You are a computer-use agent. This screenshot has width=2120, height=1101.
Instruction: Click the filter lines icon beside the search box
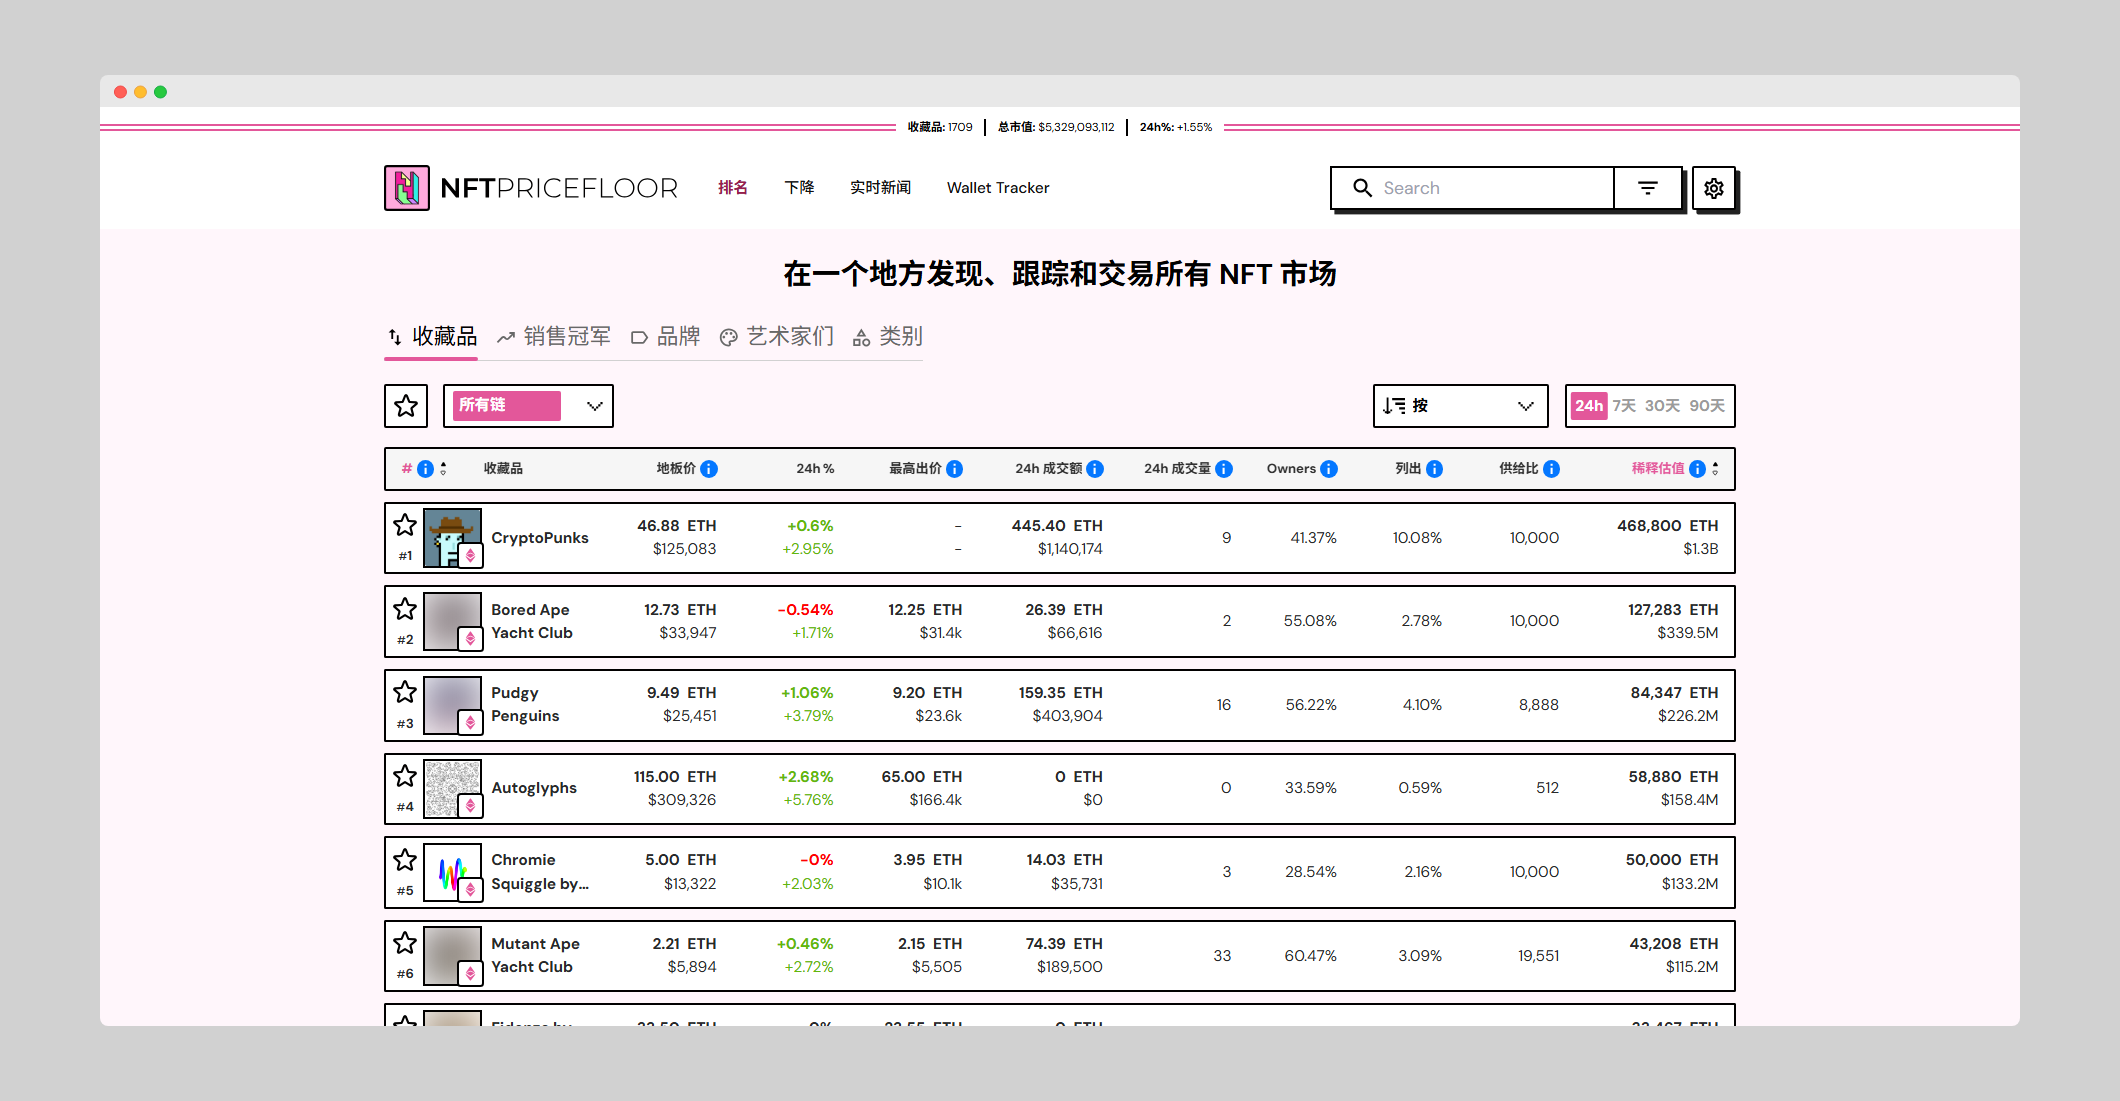(1648, 188)
